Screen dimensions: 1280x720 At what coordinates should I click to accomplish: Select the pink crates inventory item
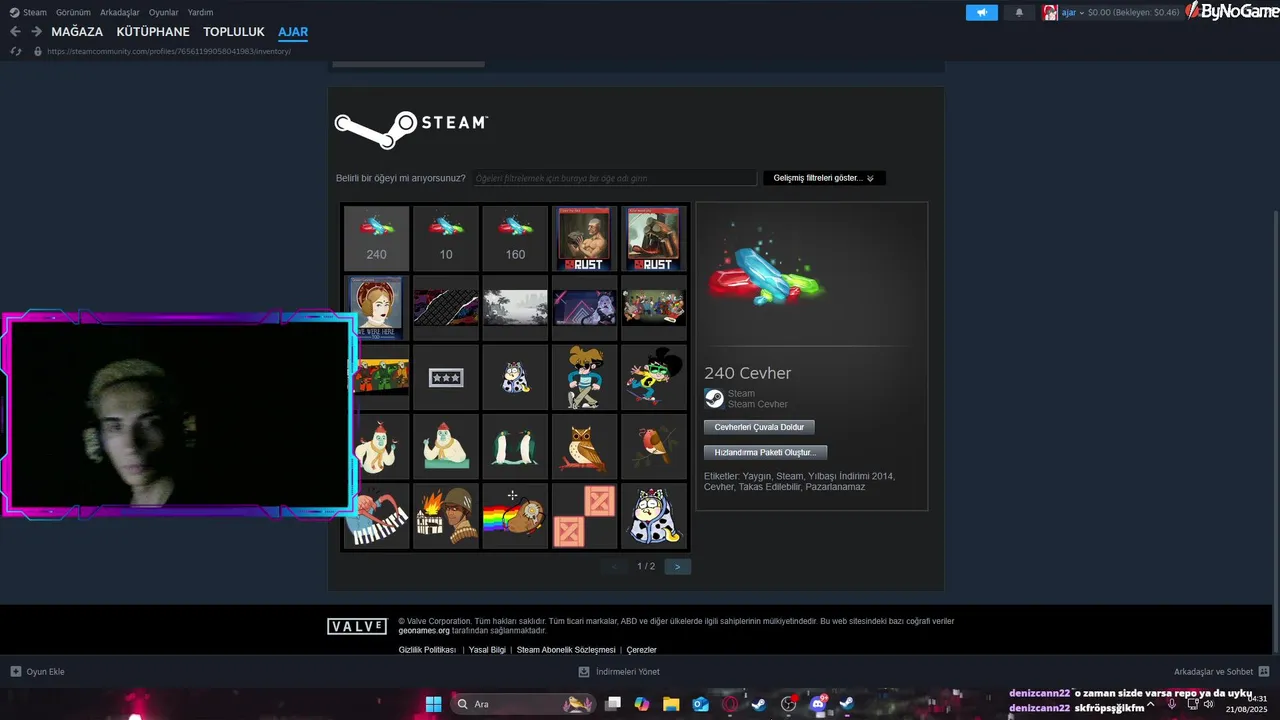(584, 516)
